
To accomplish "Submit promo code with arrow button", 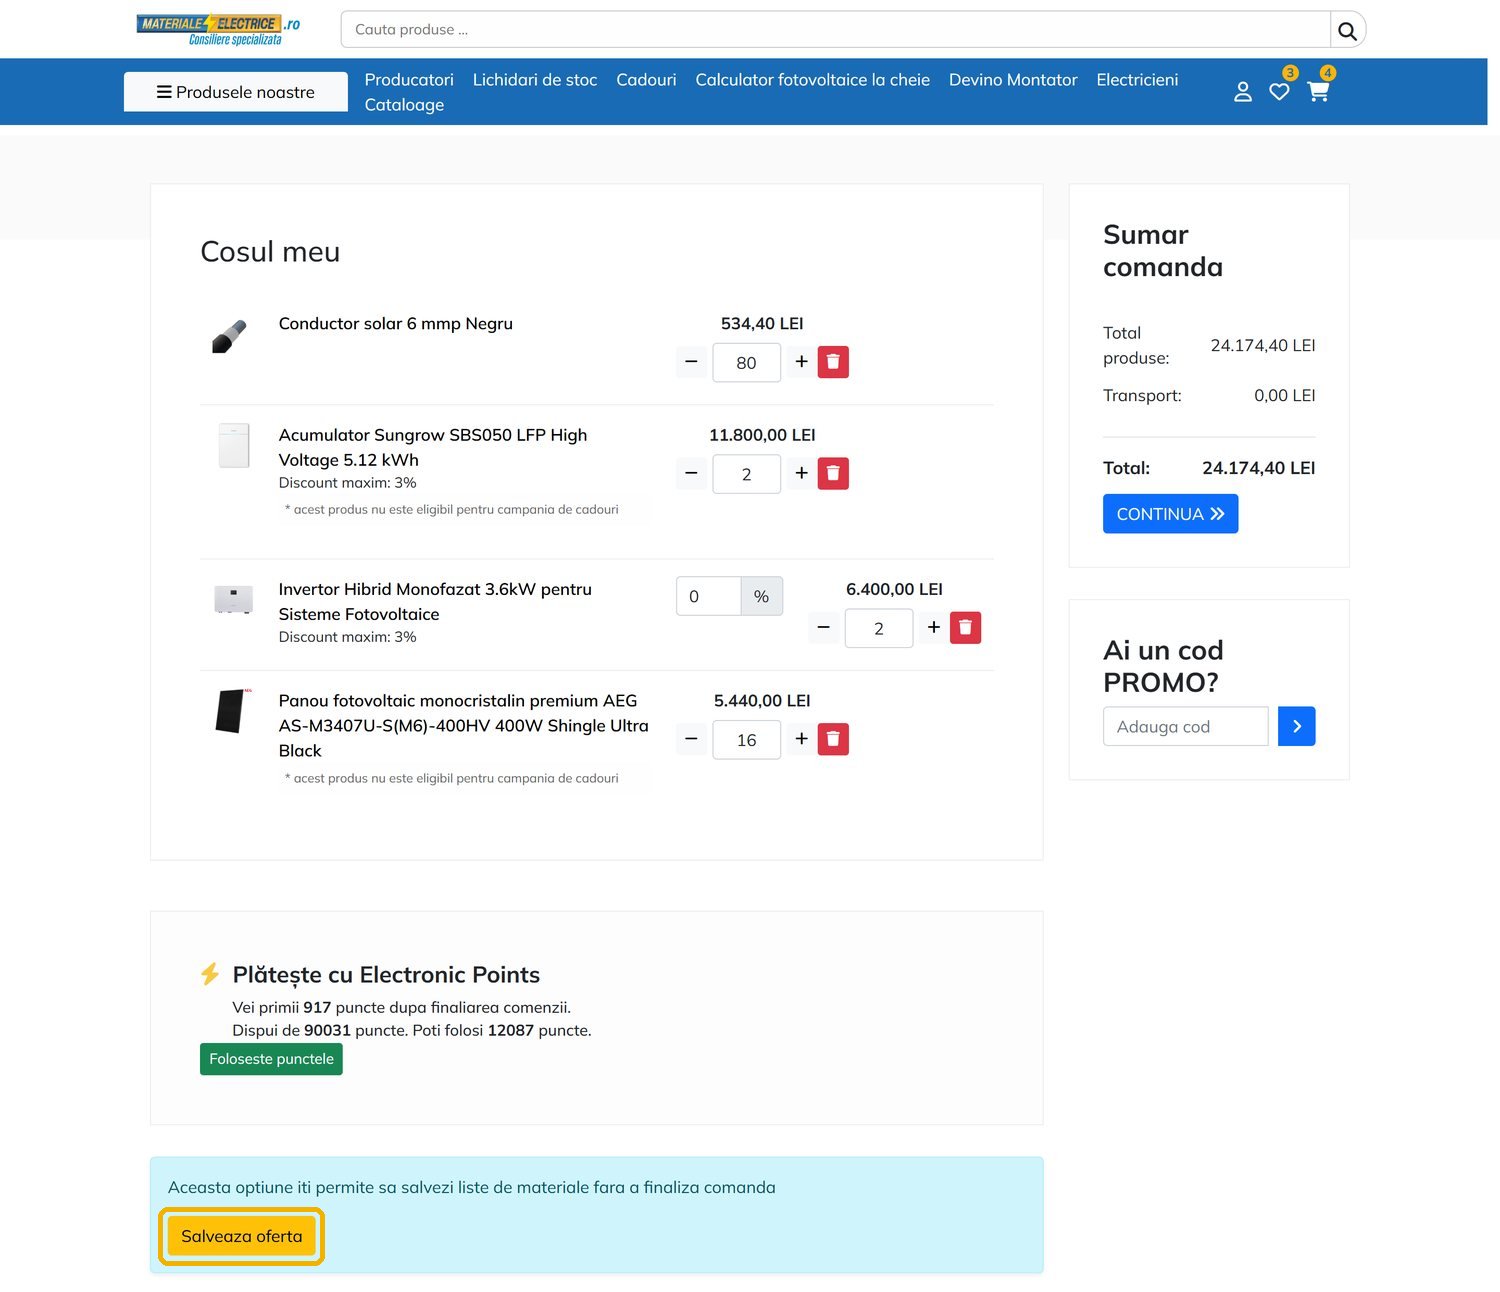I will pyautogui.click(x=1296, y=726).
